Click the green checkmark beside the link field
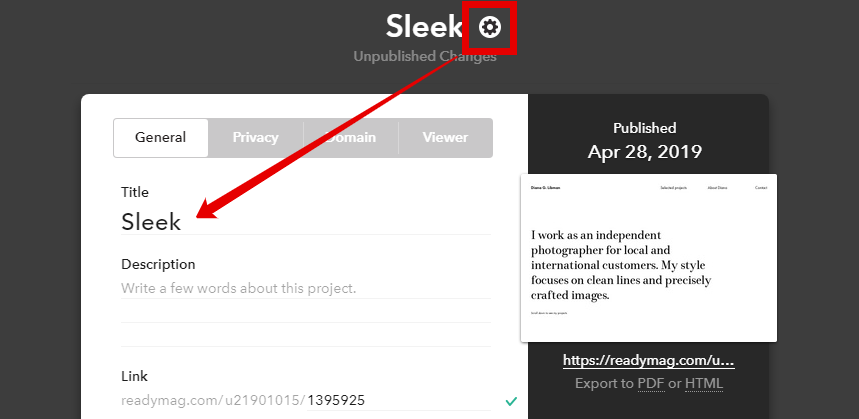Viewport: 859px width, 419px height. (511, 401)
